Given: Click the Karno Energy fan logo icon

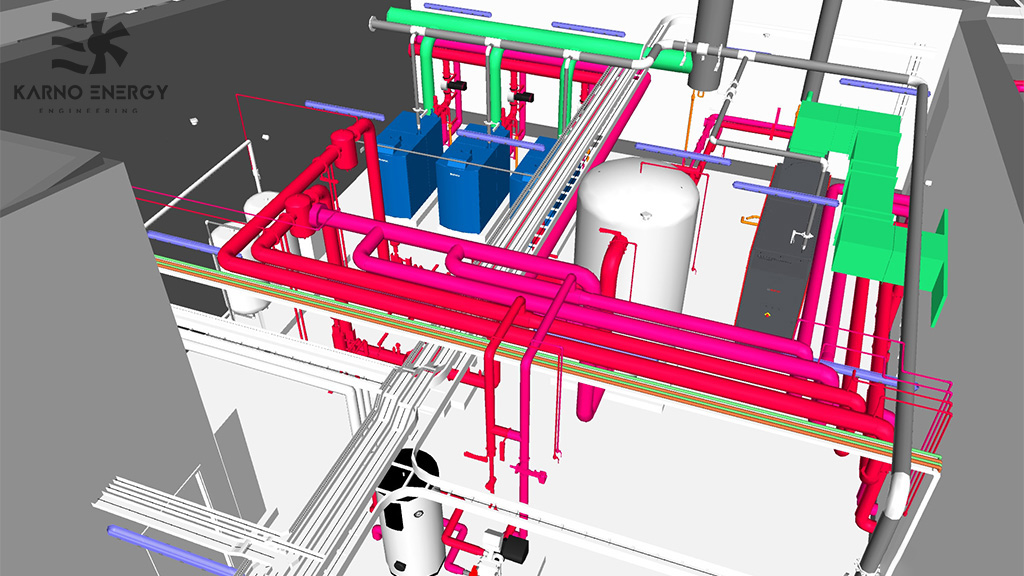Looking at the screenshot, I should click(x=89, y=42).
